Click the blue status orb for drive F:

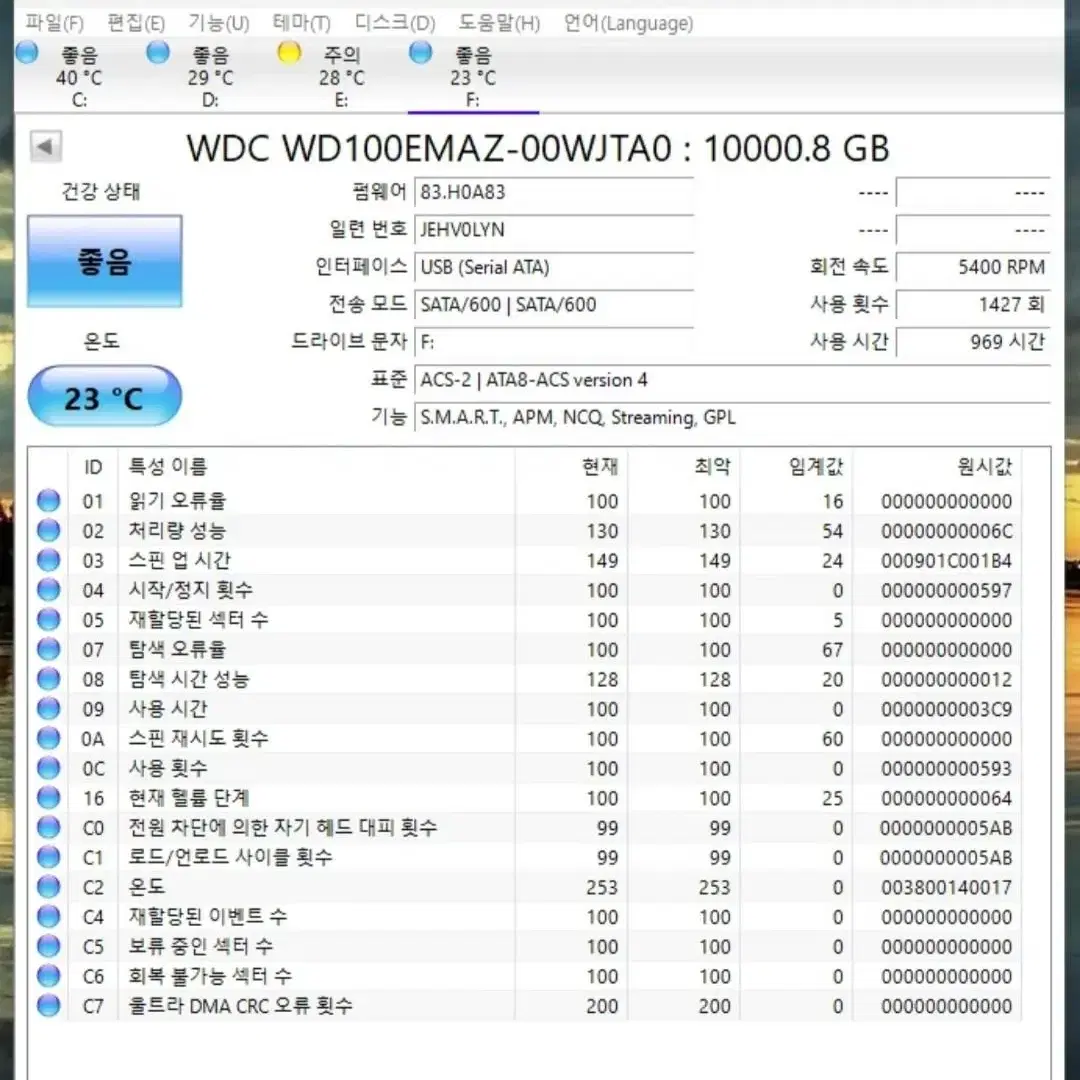(420, 53)
